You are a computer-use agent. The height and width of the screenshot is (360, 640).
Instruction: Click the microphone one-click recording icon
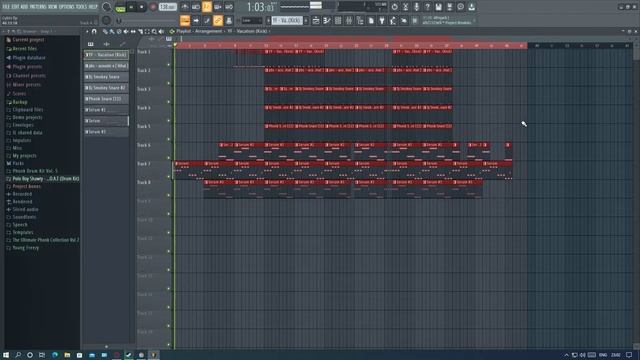[416, 7]
